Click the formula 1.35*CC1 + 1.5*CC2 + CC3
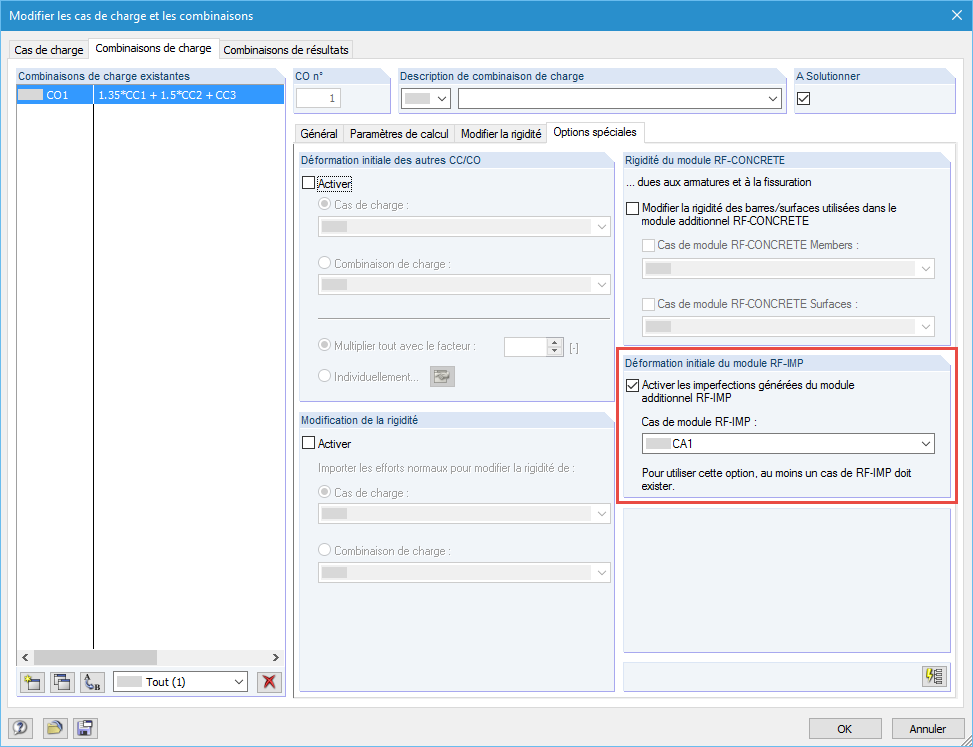 click(167, 95)
